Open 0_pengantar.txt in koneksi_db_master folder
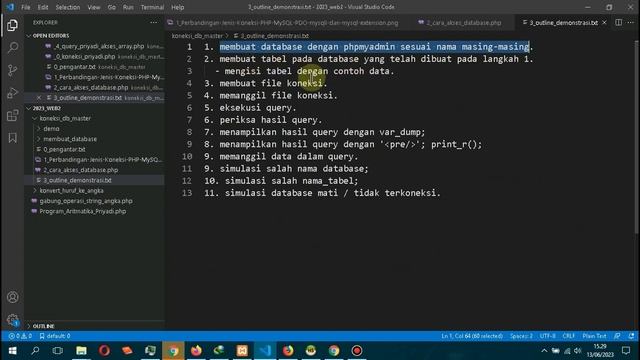Viewport: 640px width, 360px height. point(64,149)
